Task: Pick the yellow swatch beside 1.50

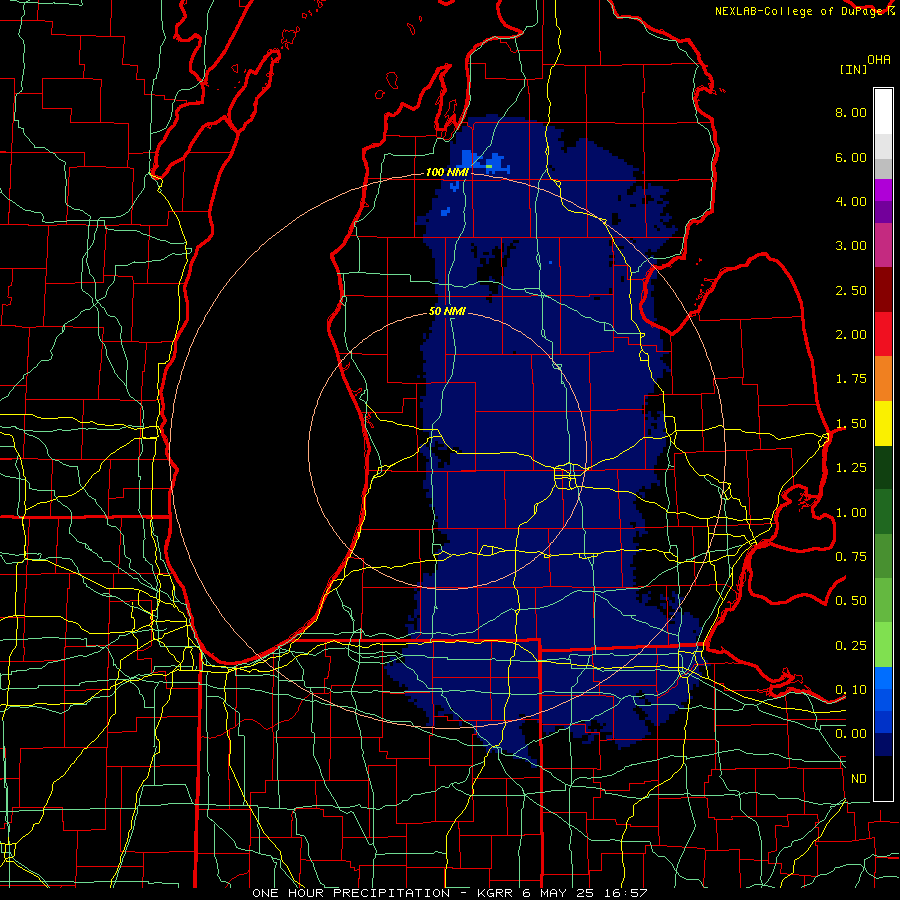Action: tap(883, 423)
